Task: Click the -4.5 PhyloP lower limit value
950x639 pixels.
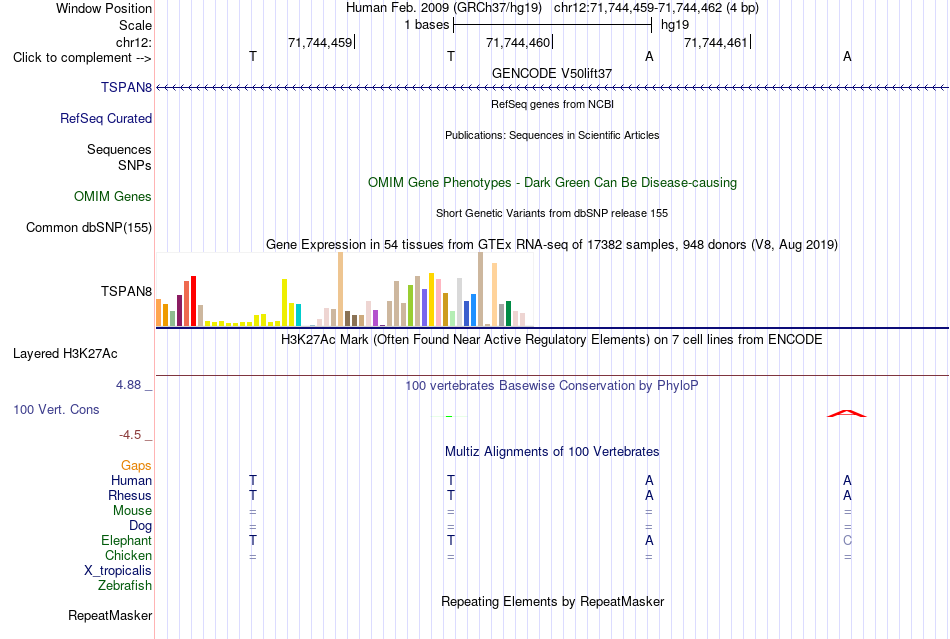Action: [x=130, y=435]
